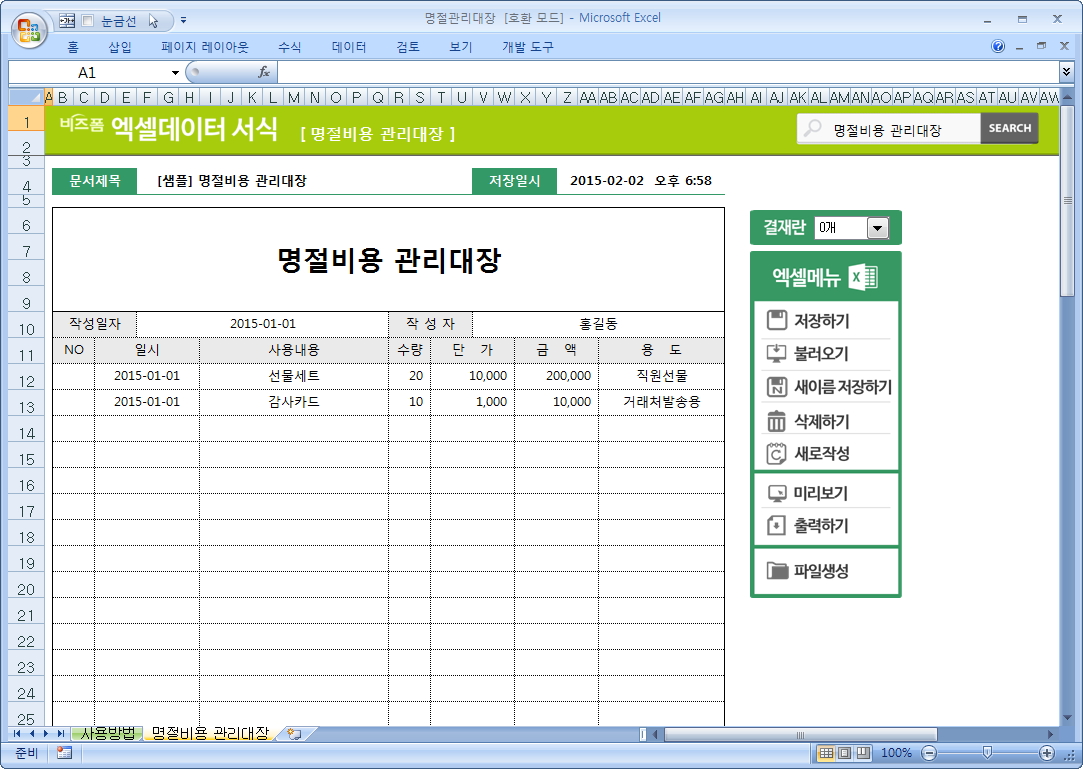
Task: Enable Page Break Preview view button
Action: coord(863,753)
